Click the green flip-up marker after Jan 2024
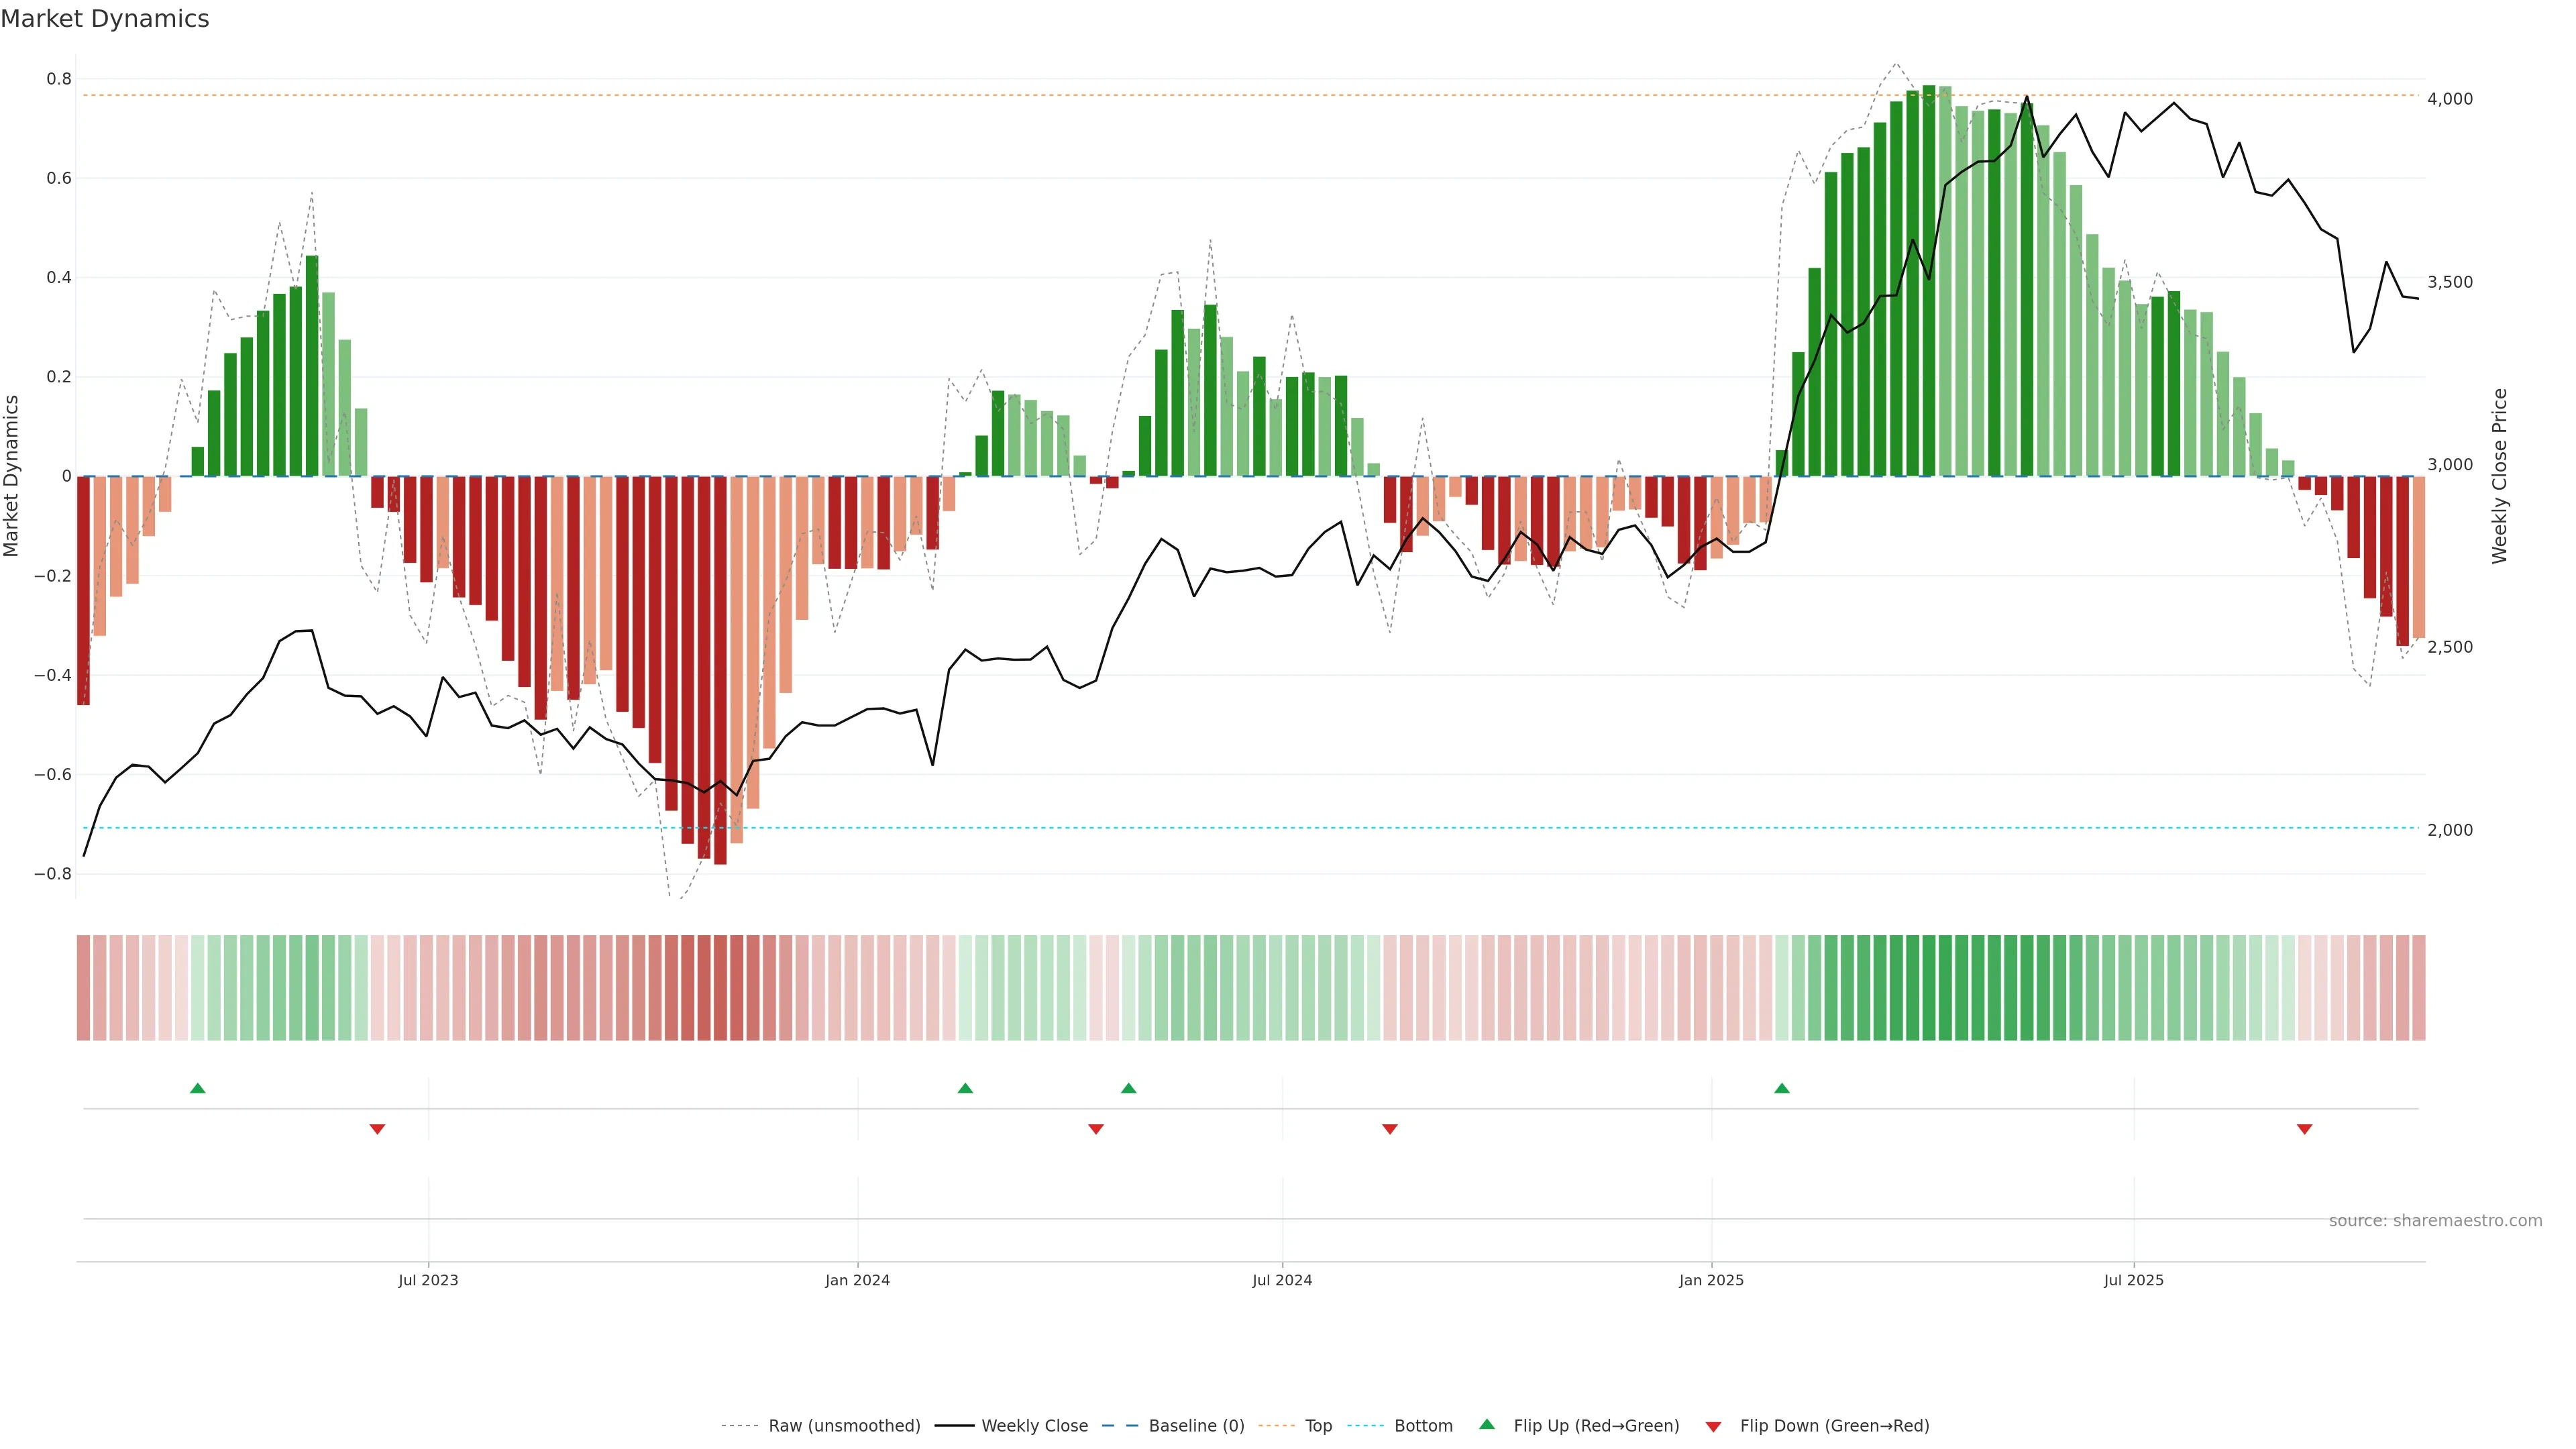 (965, 1088)
